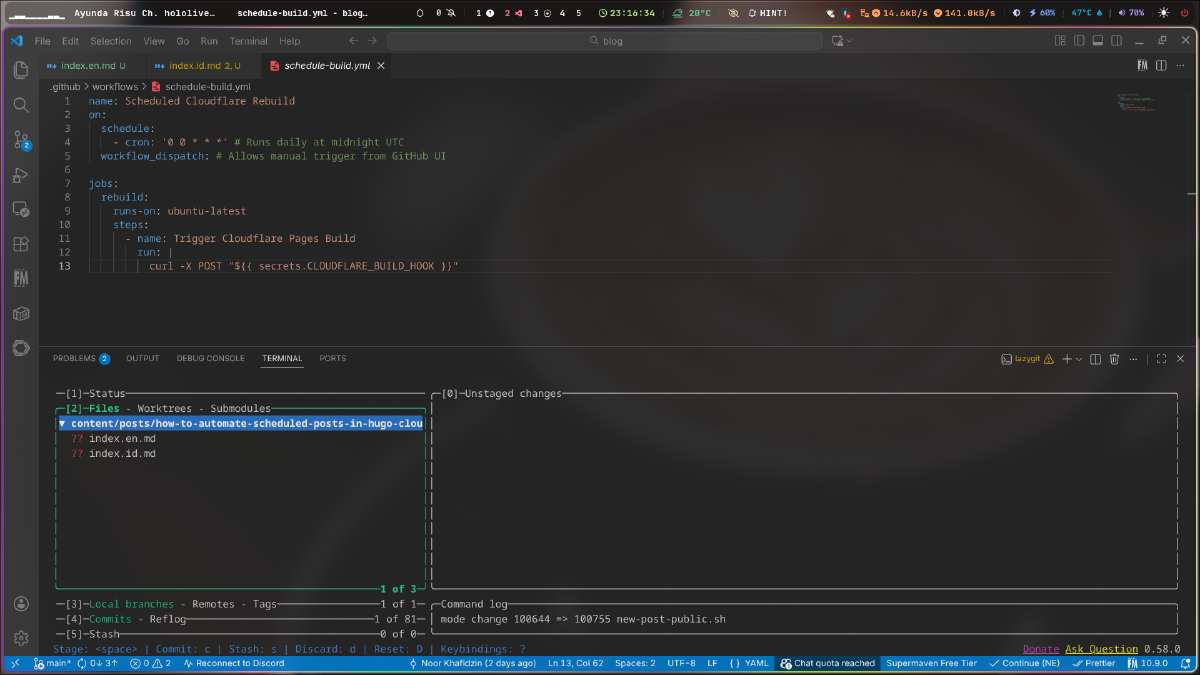Open the Source Control view
Viewport: 1200px width, 675px height.
[21, 140]
